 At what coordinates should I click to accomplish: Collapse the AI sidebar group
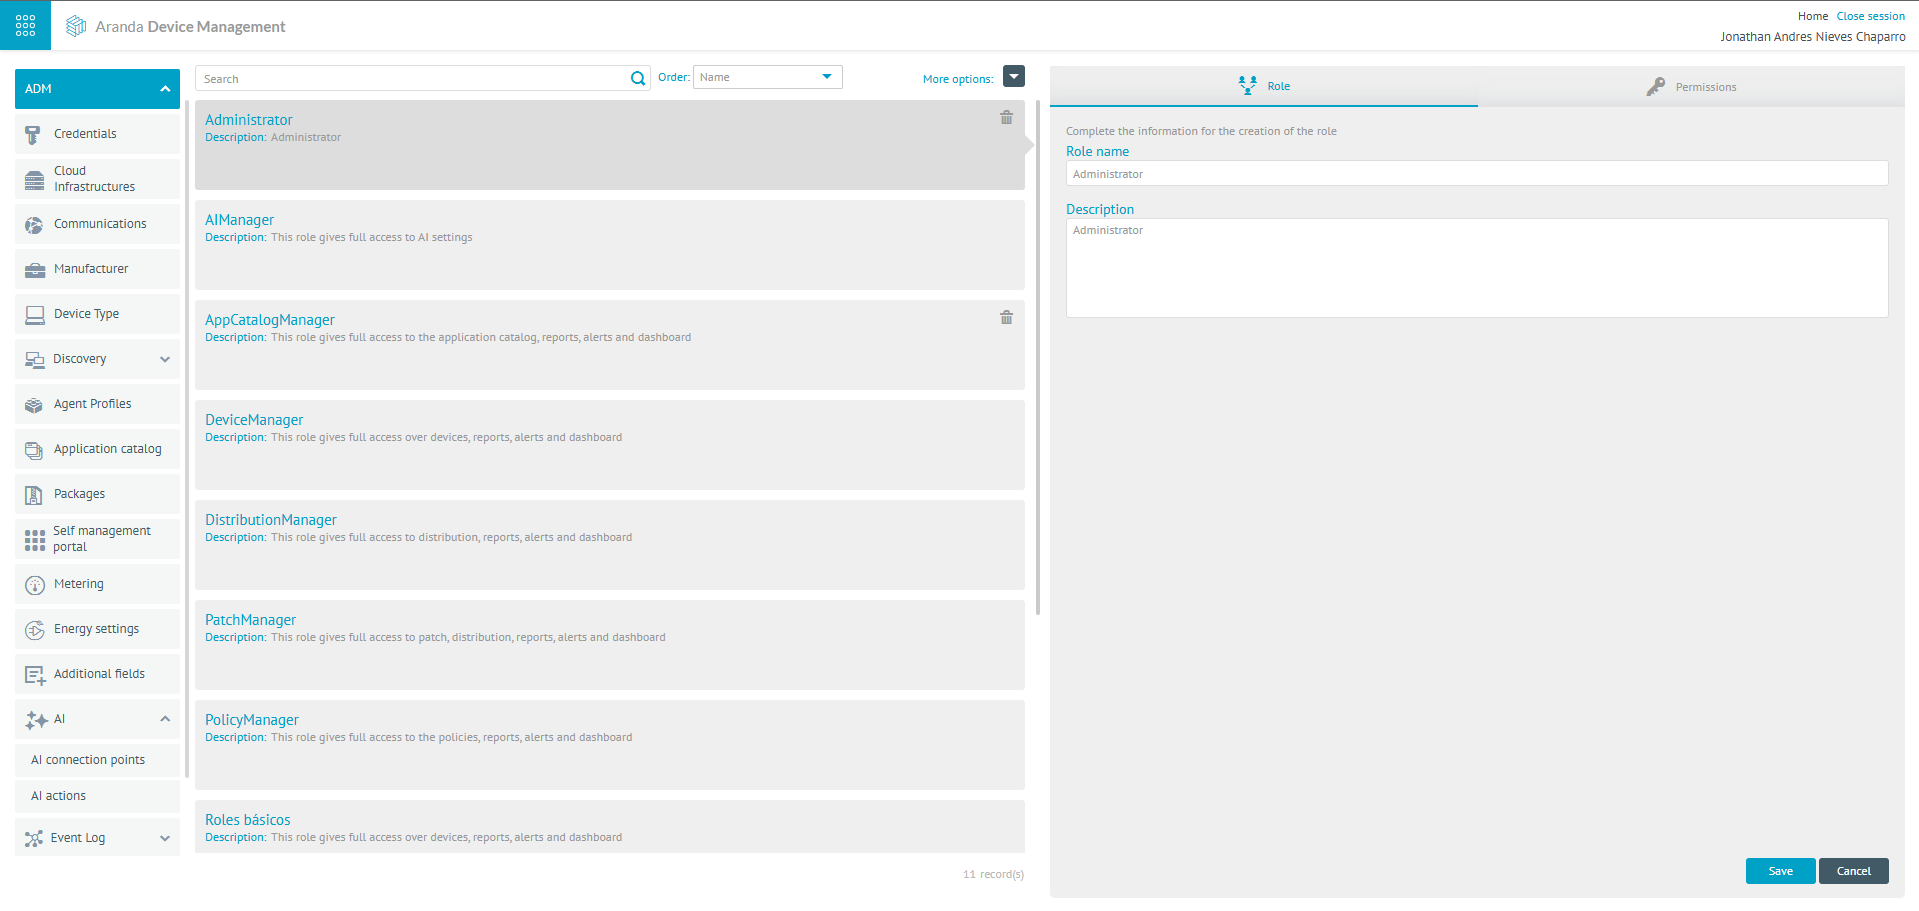(164, 719)
